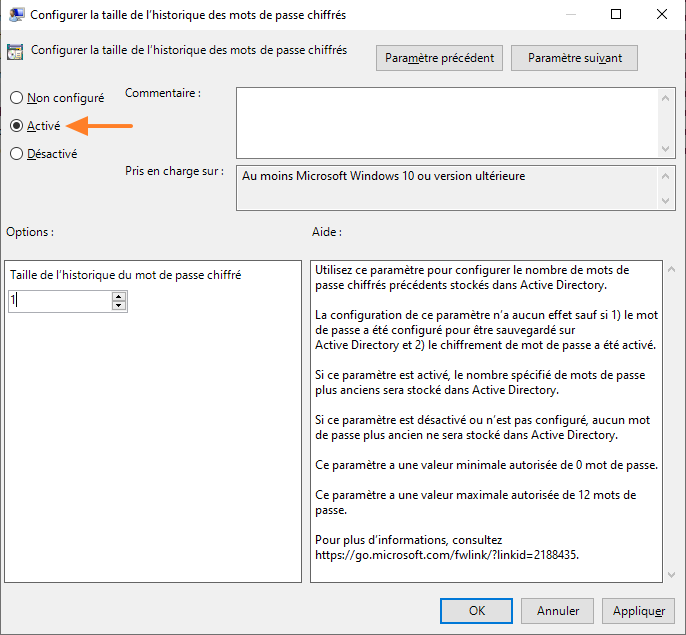Click the policy setting icon beside the heading
The image size is (686, 635).
[x=15, y=52]
